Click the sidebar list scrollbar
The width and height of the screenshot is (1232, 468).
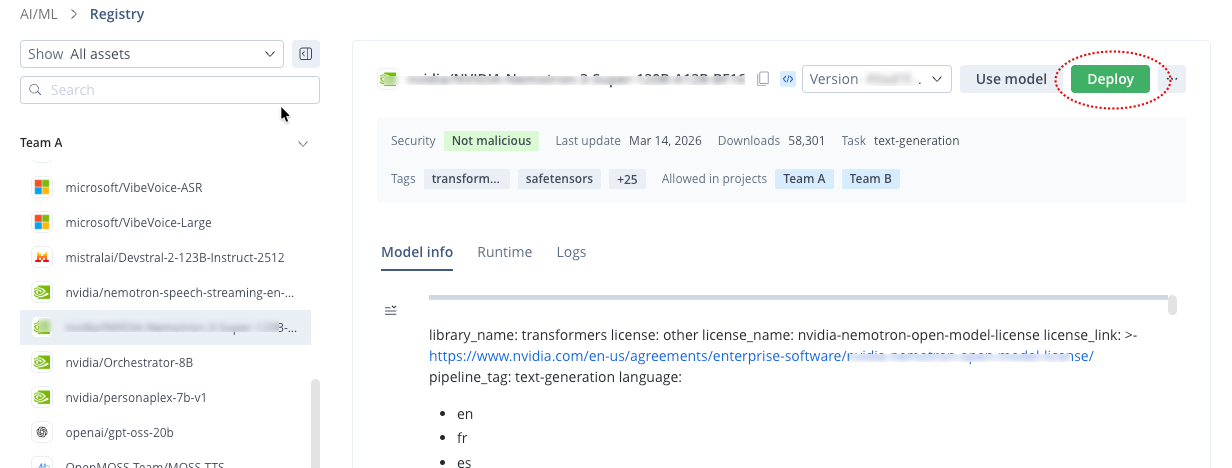(x=316, y=422)
